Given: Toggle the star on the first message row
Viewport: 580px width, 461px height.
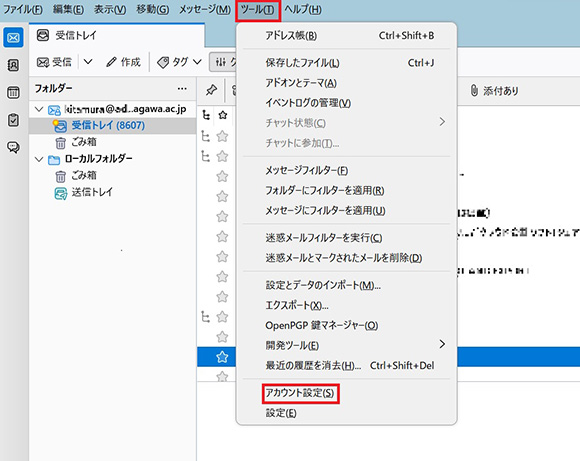Looking at the screenshot, I should [x=222, y=115].
